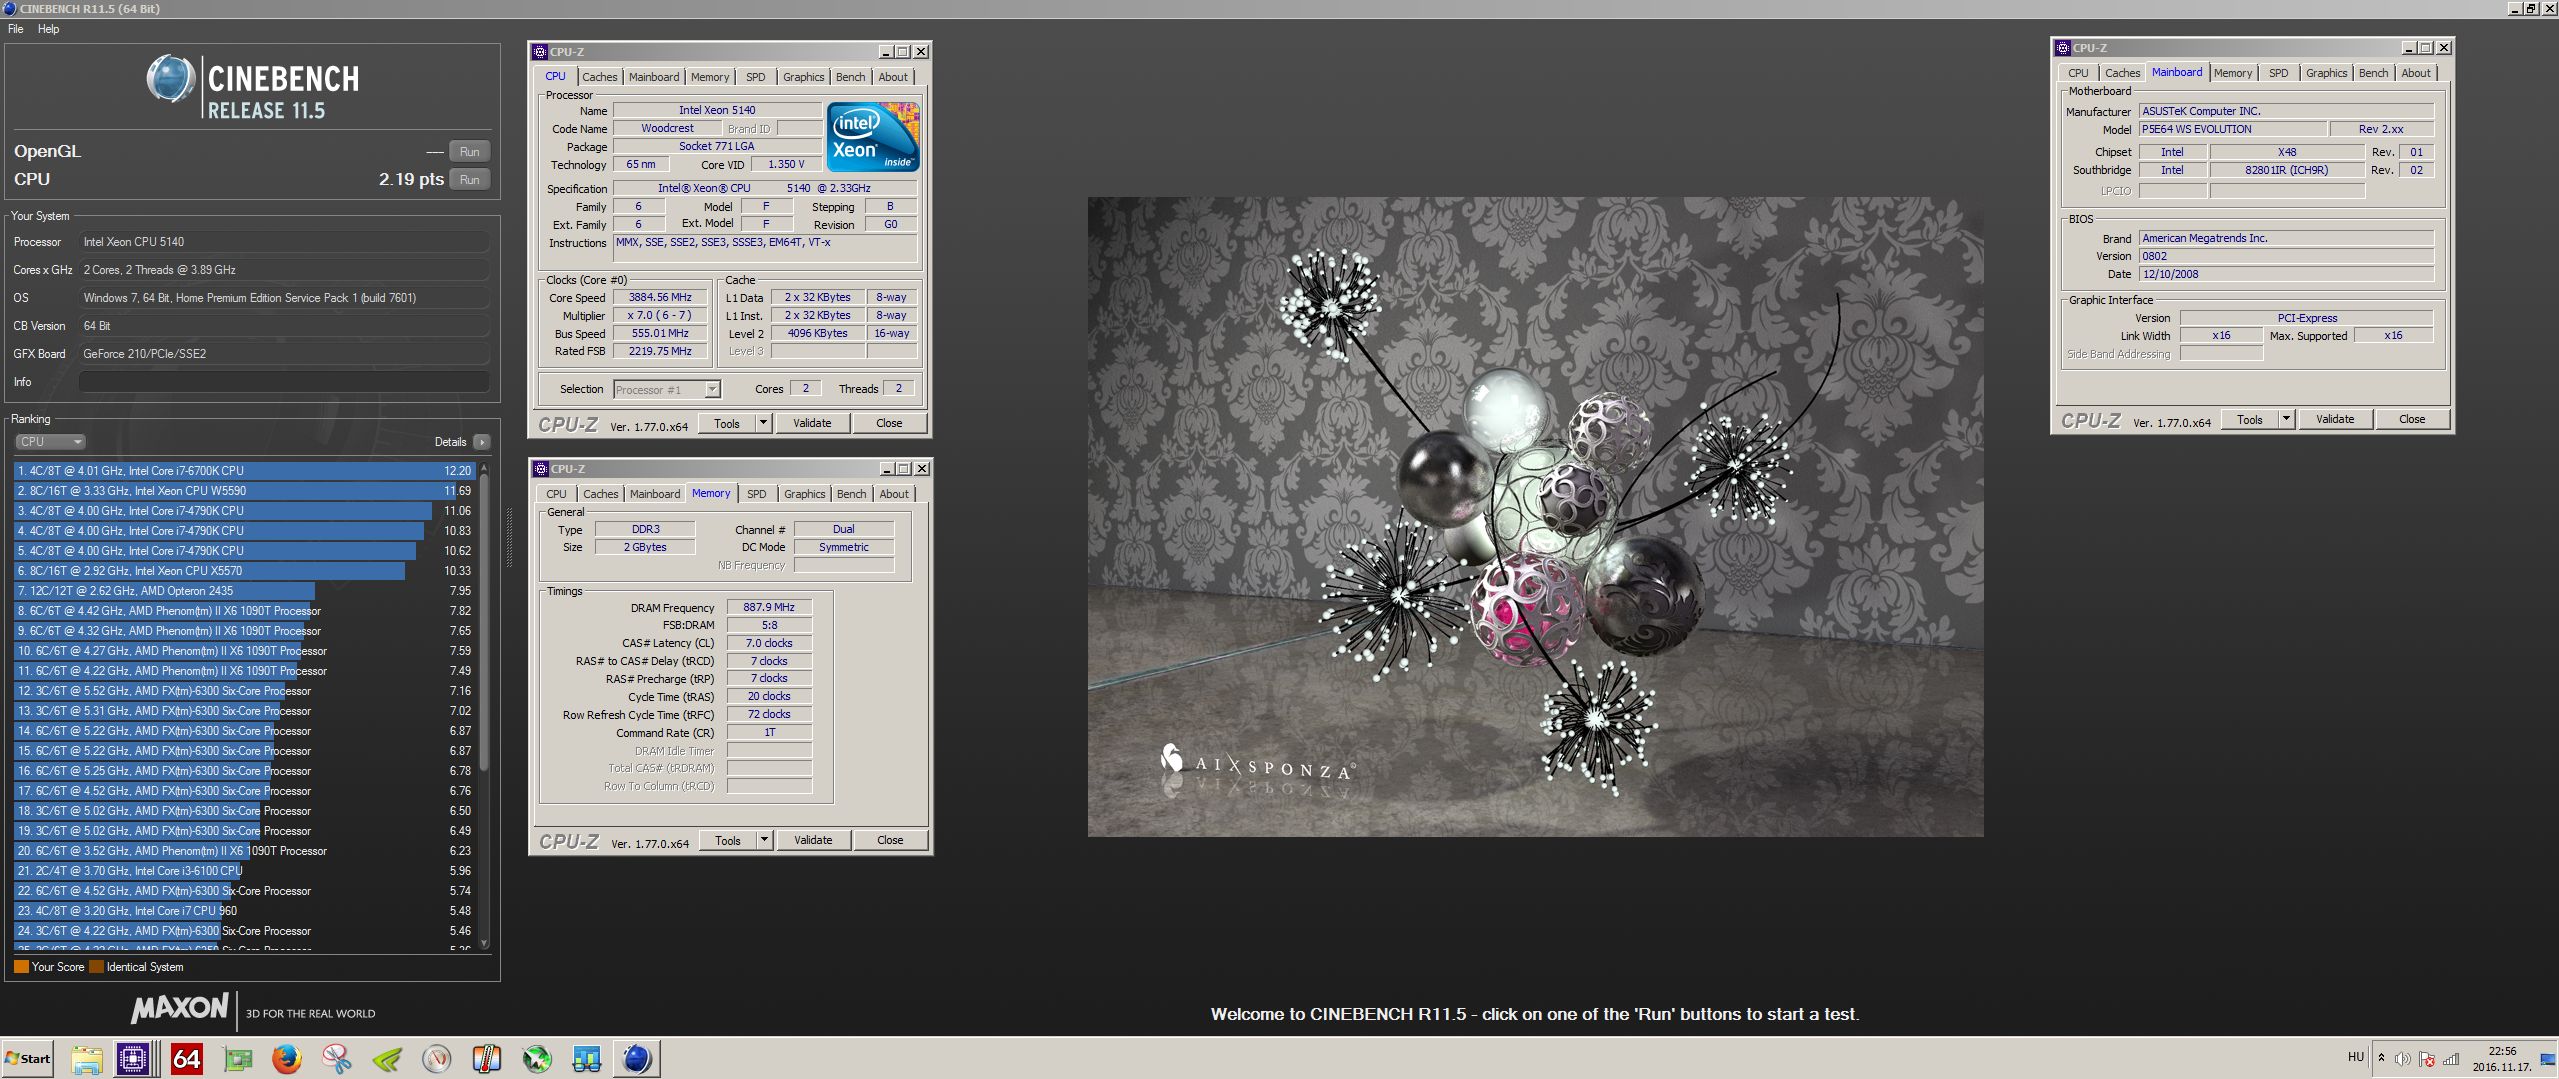Click ranking list scroll-down arrow

click(x=484, y=943)
